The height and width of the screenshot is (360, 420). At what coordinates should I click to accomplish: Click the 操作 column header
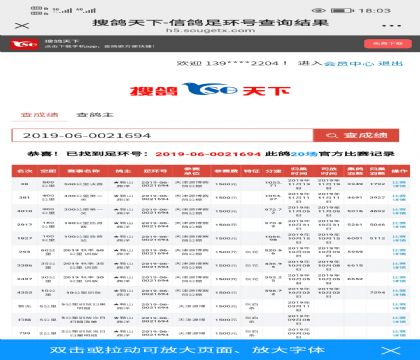(x=399, y=171)
